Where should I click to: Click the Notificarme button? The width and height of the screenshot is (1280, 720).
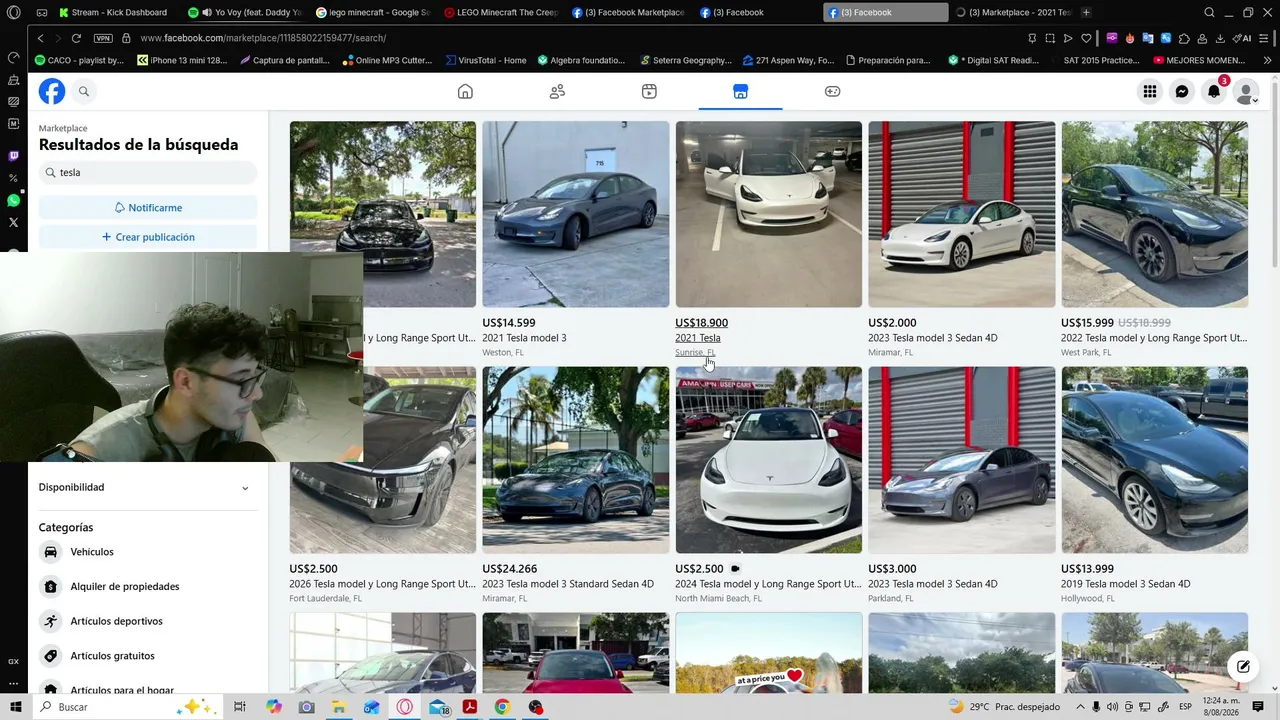pos(148,207)
